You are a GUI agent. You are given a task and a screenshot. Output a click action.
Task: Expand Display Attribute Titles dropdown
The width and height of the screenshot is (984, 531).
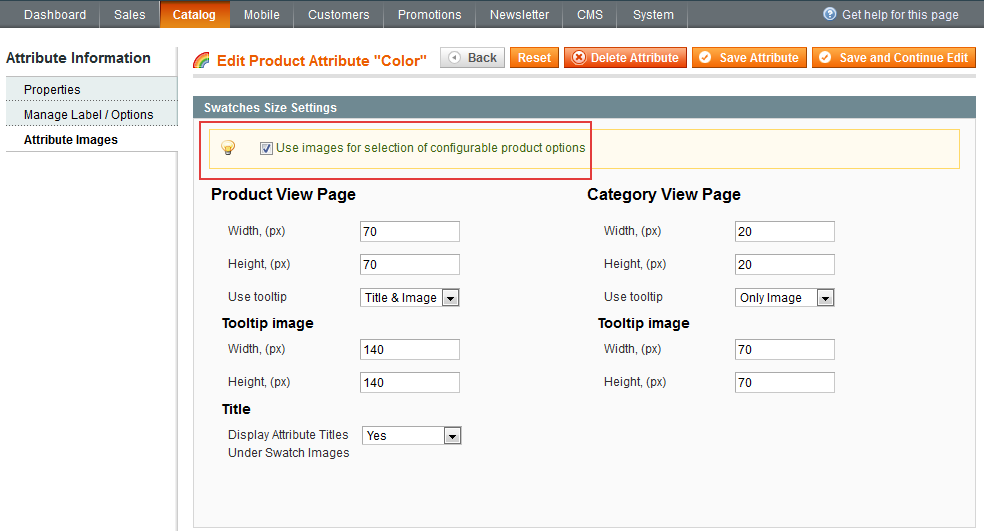tap(411, 436)
